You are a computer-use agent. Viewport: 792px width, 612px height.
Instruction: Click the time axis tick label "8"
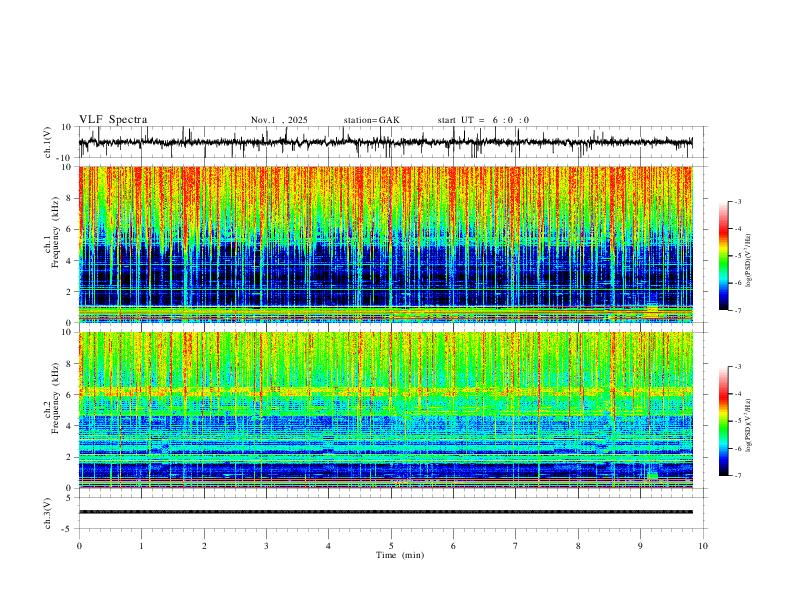[x=578, y=546]
